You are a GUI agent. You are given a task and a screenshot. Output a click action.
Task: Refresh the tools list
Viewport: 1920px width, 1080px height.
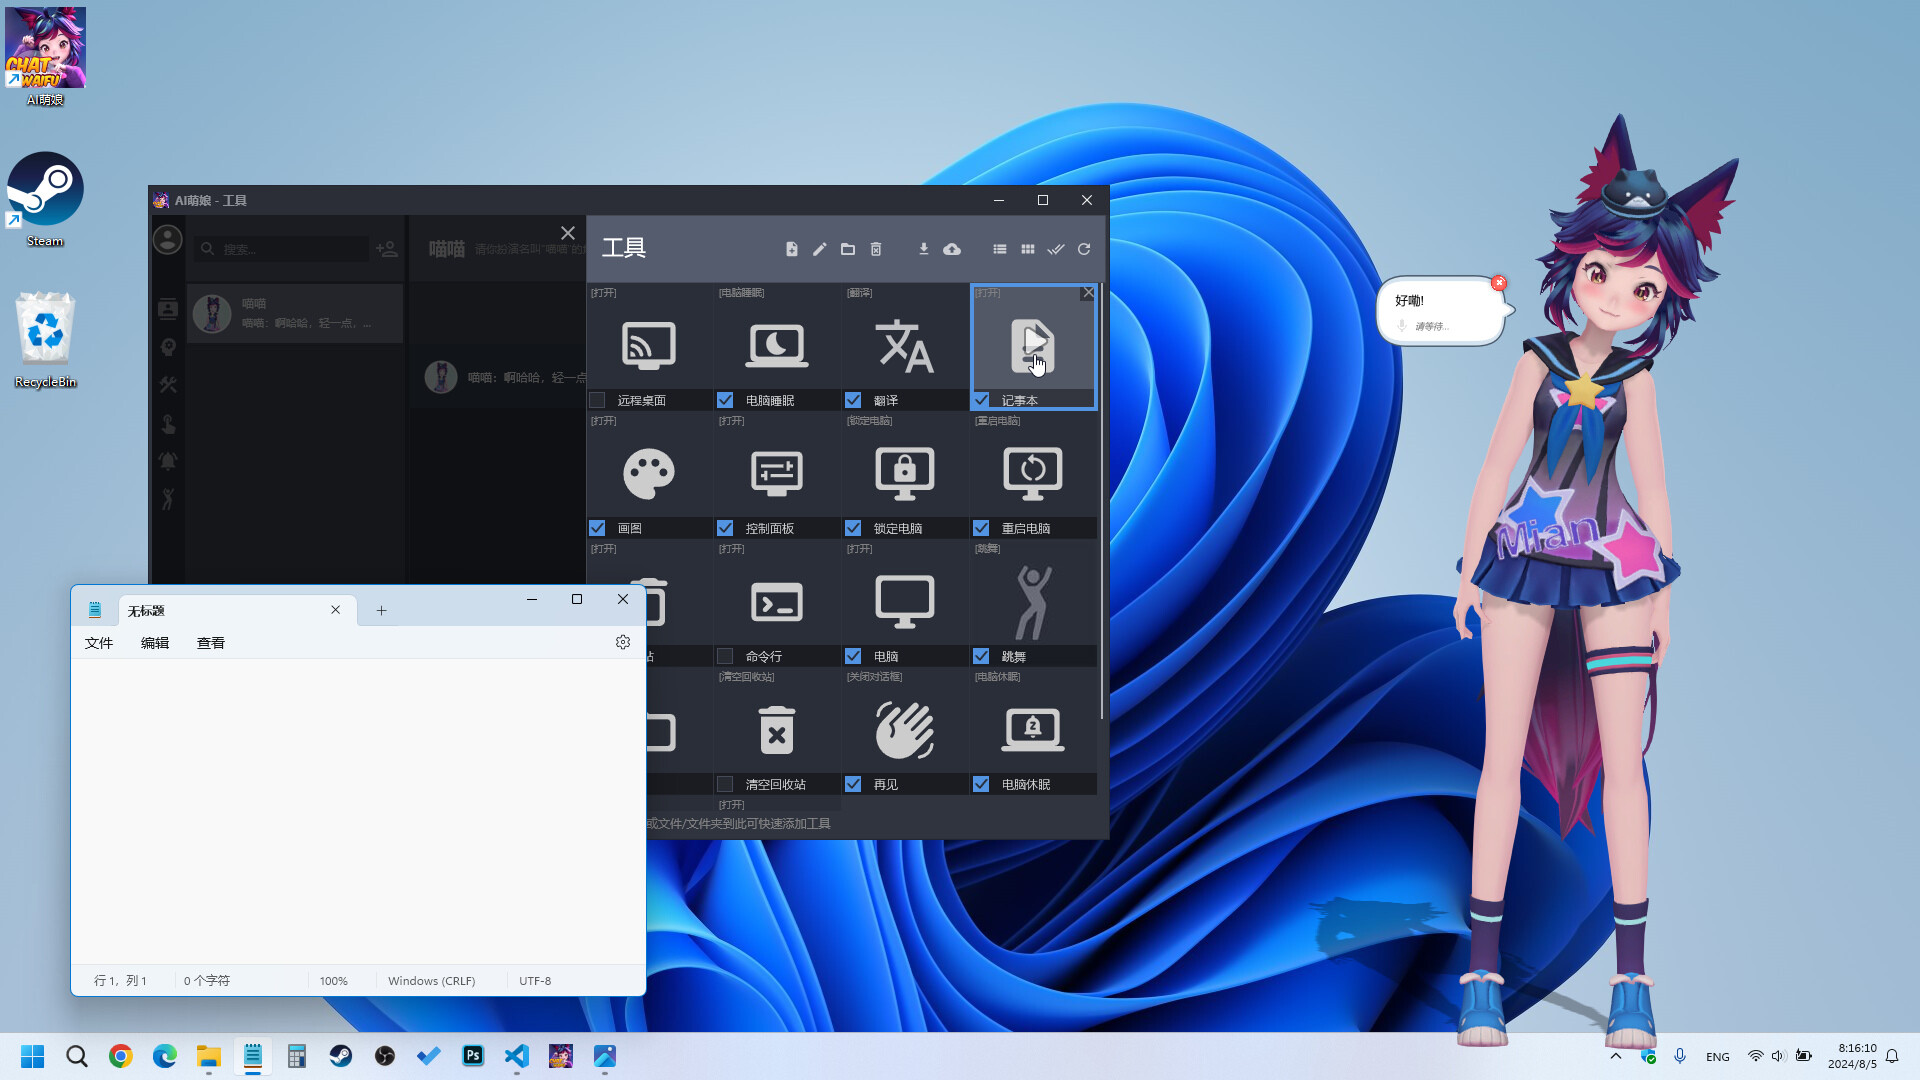point(1084,249)
